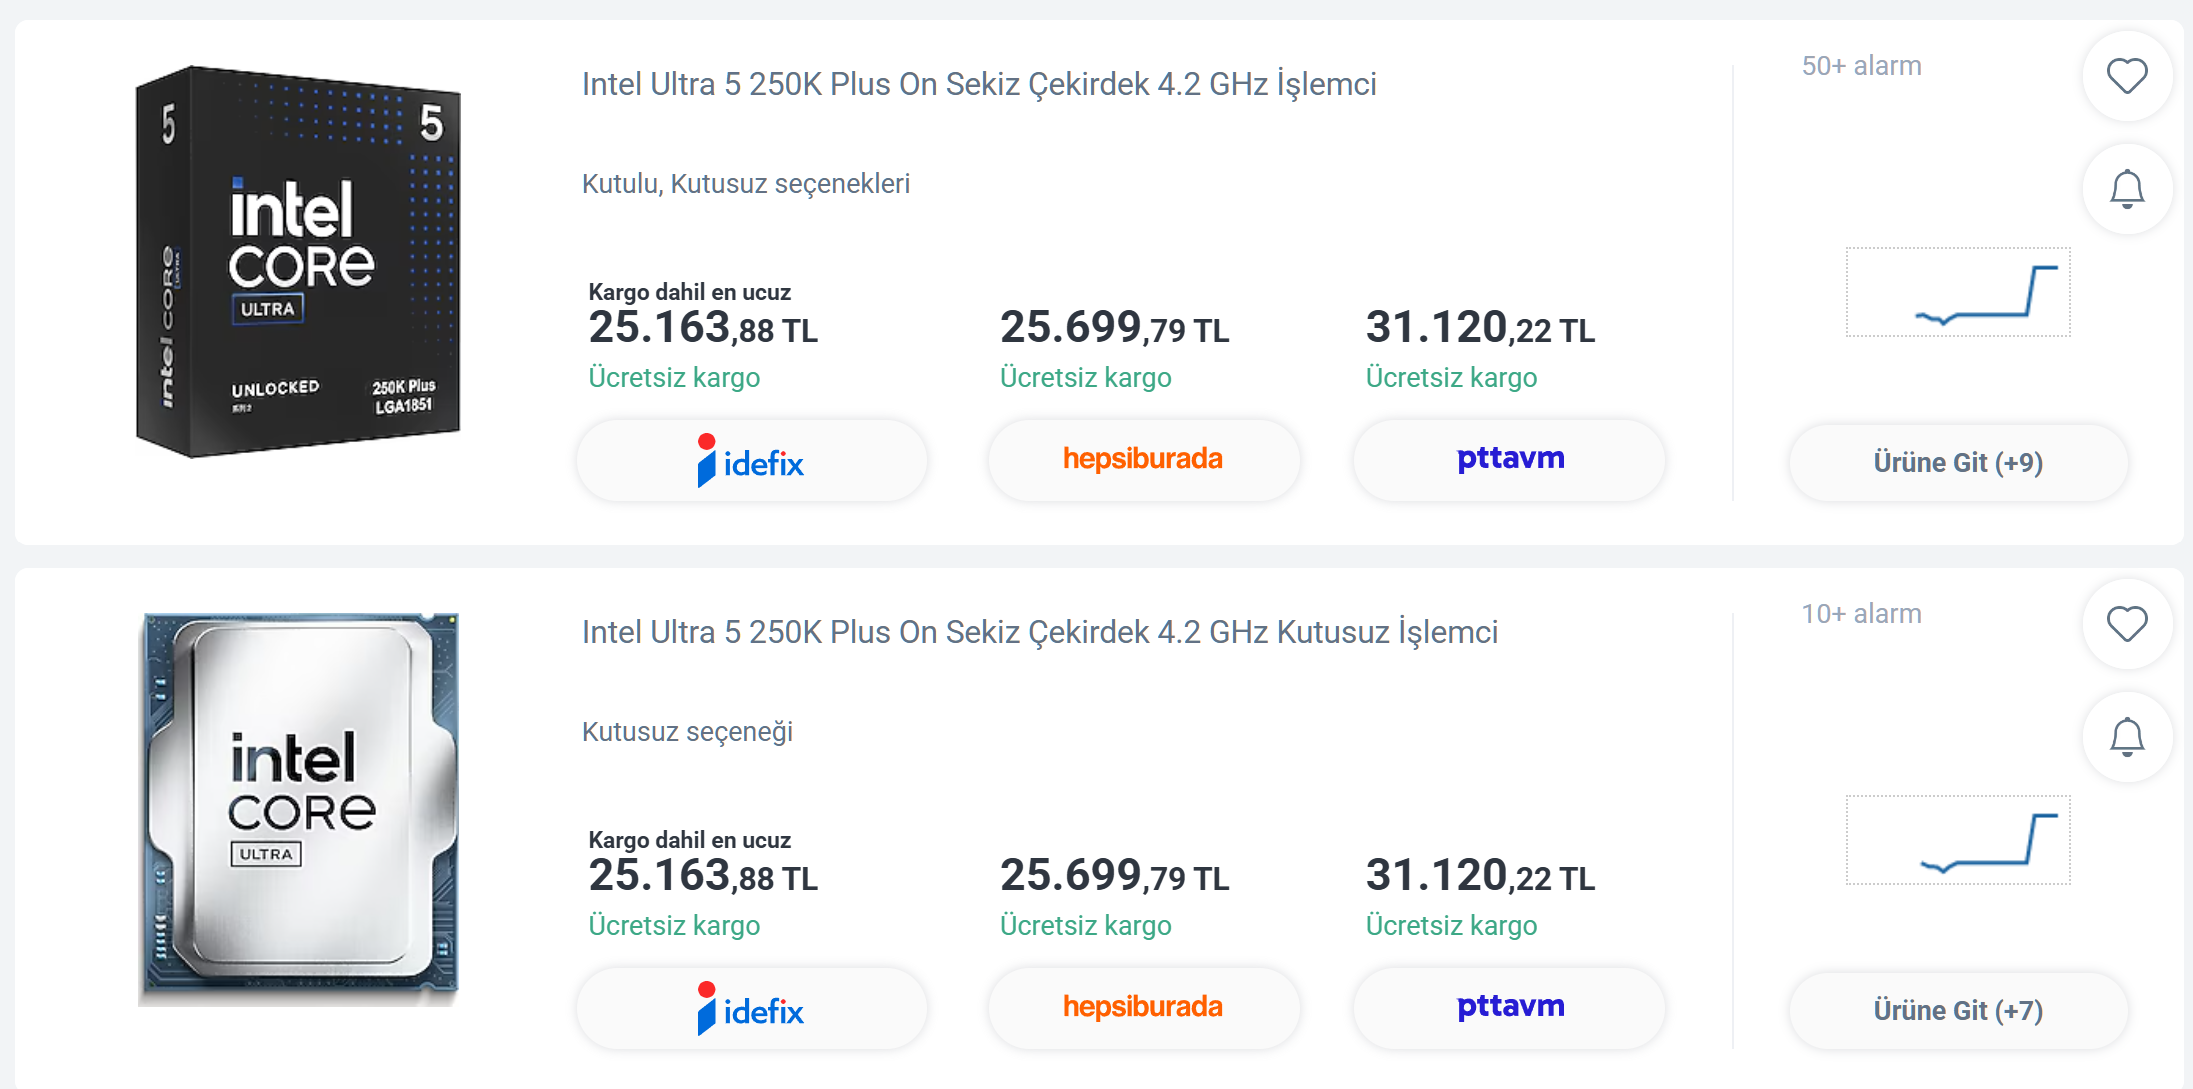This screenshot has width=2193, height=1089.
Task: Click '50+ alarm' label
Action: click(x=1862, y=66)
